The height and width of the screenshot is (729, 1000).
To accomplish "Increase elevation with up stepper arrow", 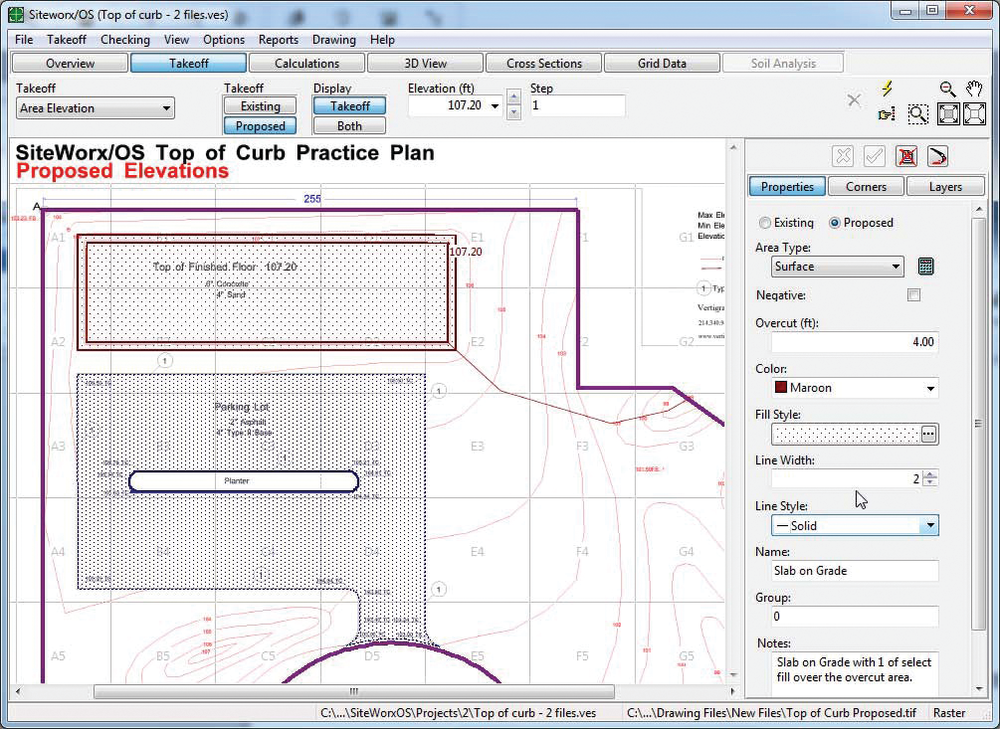I will (513, 97).
